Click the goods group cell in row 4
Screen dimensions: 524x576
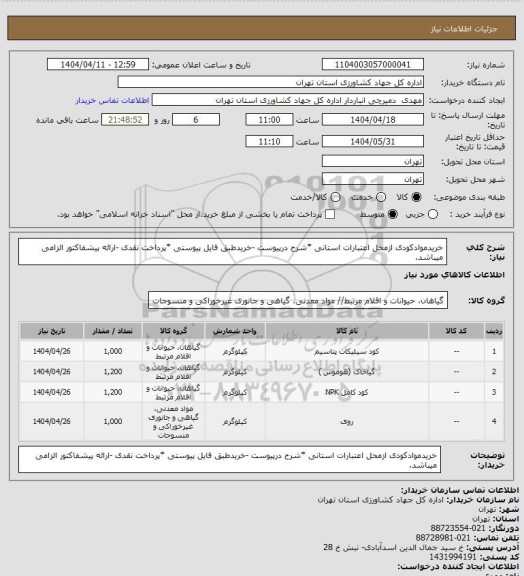173,422
